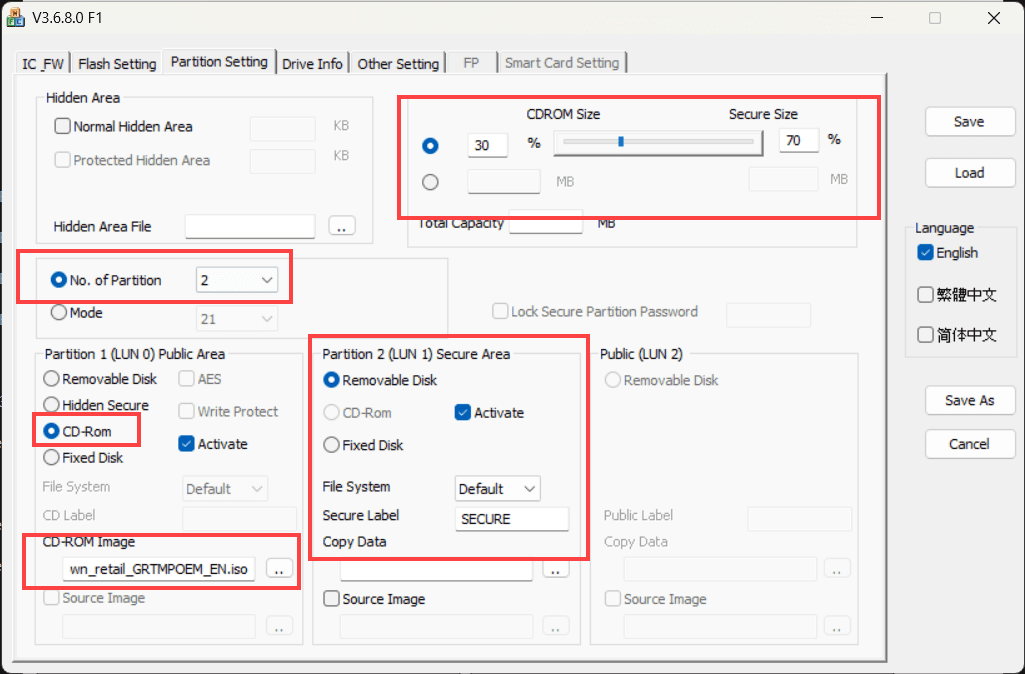Open the No. of Partition dropdown
This screenshot has width=1025, height=674.
point(237,280)
